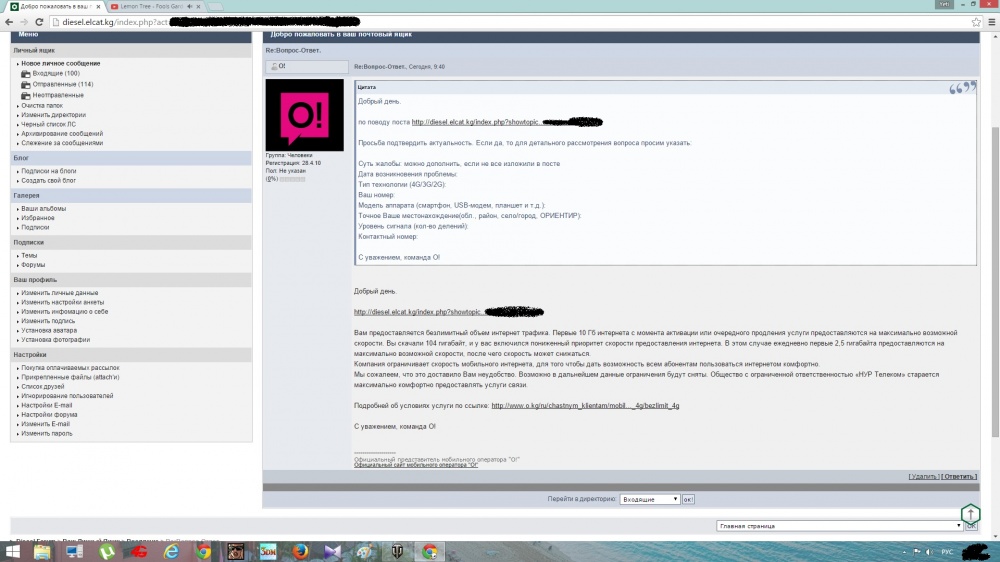Open a new browser tab

[216, 6]
